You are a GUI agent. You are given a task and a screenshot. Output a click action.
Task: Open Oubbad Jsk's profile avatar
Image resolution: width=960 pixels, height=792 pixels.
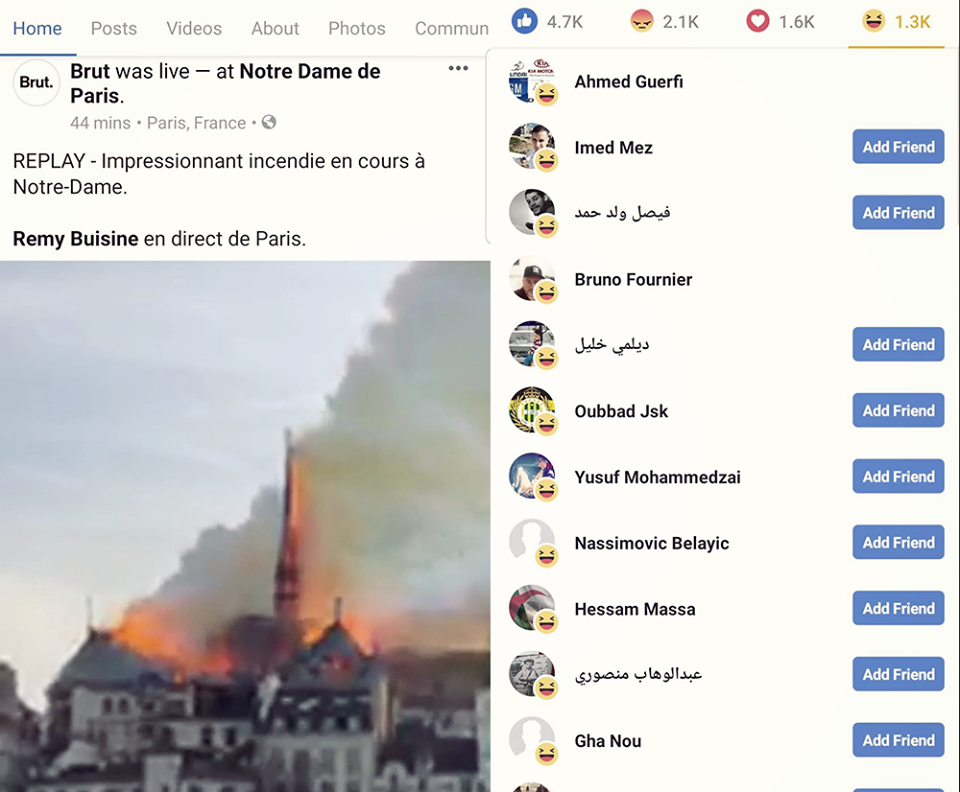click(531, 411)
